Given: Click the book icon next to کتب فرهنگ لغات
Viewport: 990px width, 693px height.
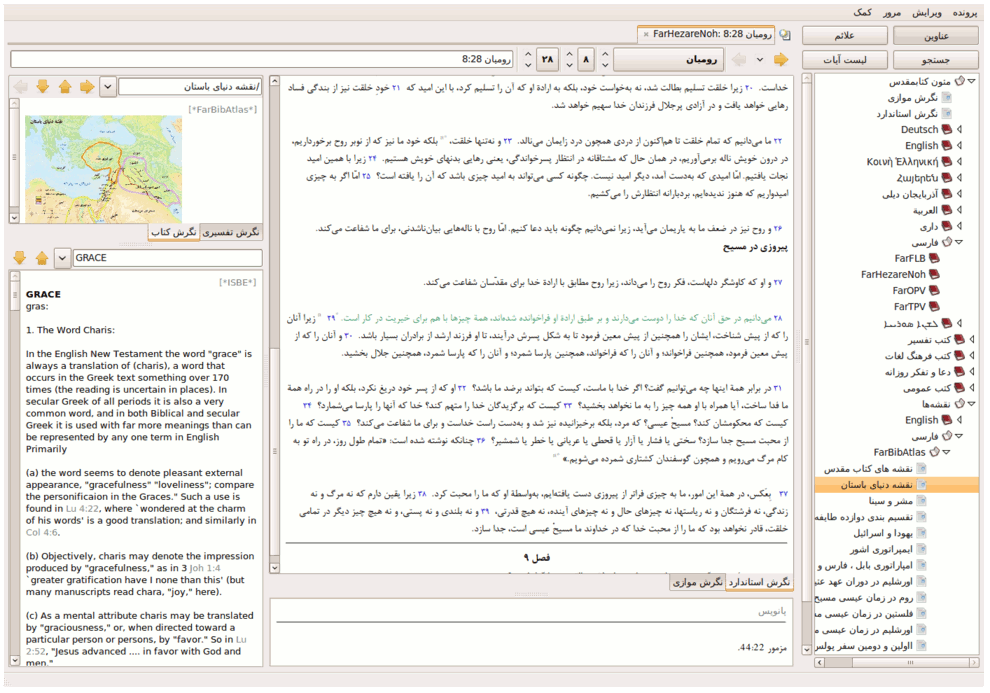Looking at the screenshot, I should click(959, 355).
